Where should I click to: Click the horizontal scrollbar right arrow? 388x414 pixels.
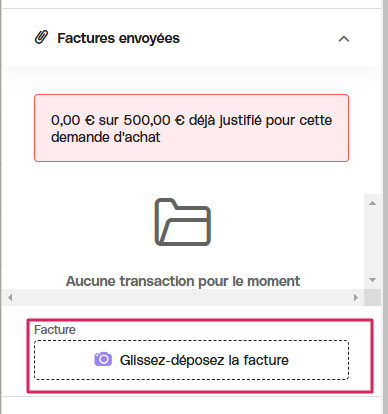[356, 297]
